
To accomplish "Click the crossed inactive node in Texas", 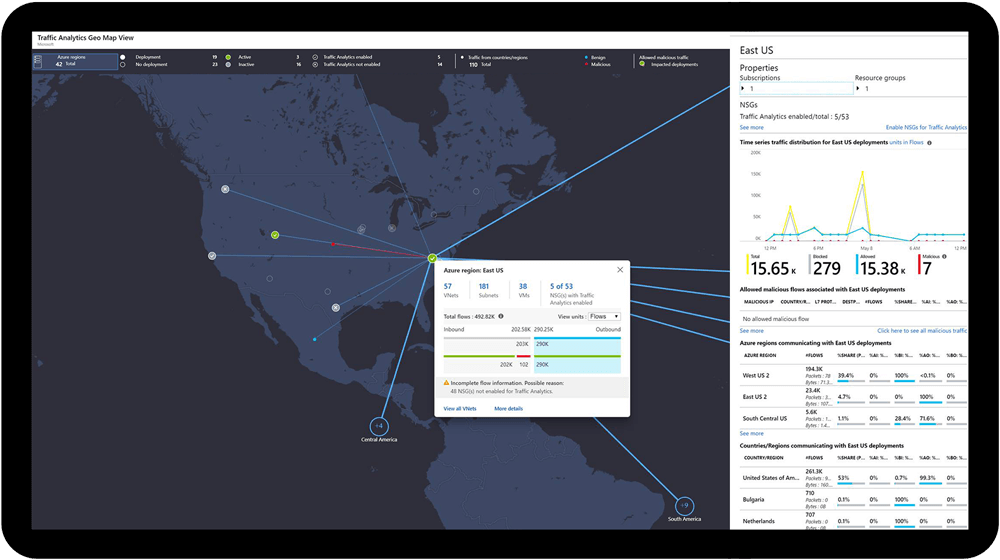I will click(x=335, y=307).
